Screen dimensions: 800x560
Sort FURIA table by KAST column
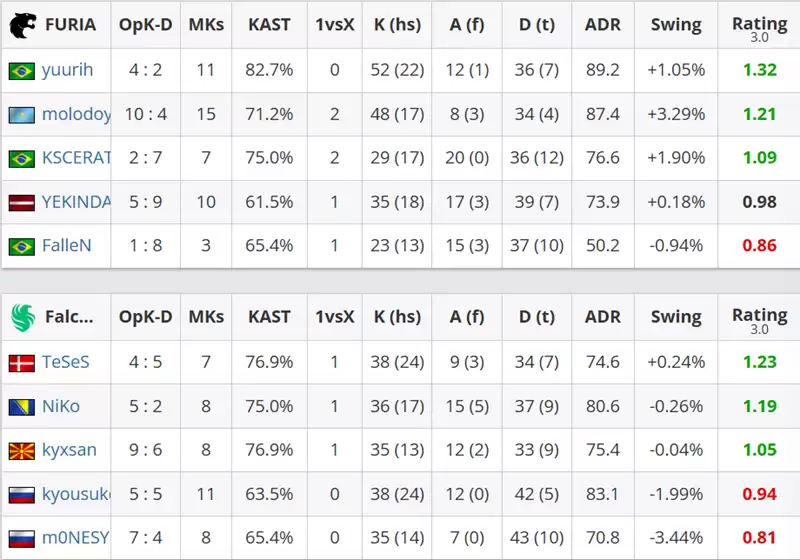[270, 24]
